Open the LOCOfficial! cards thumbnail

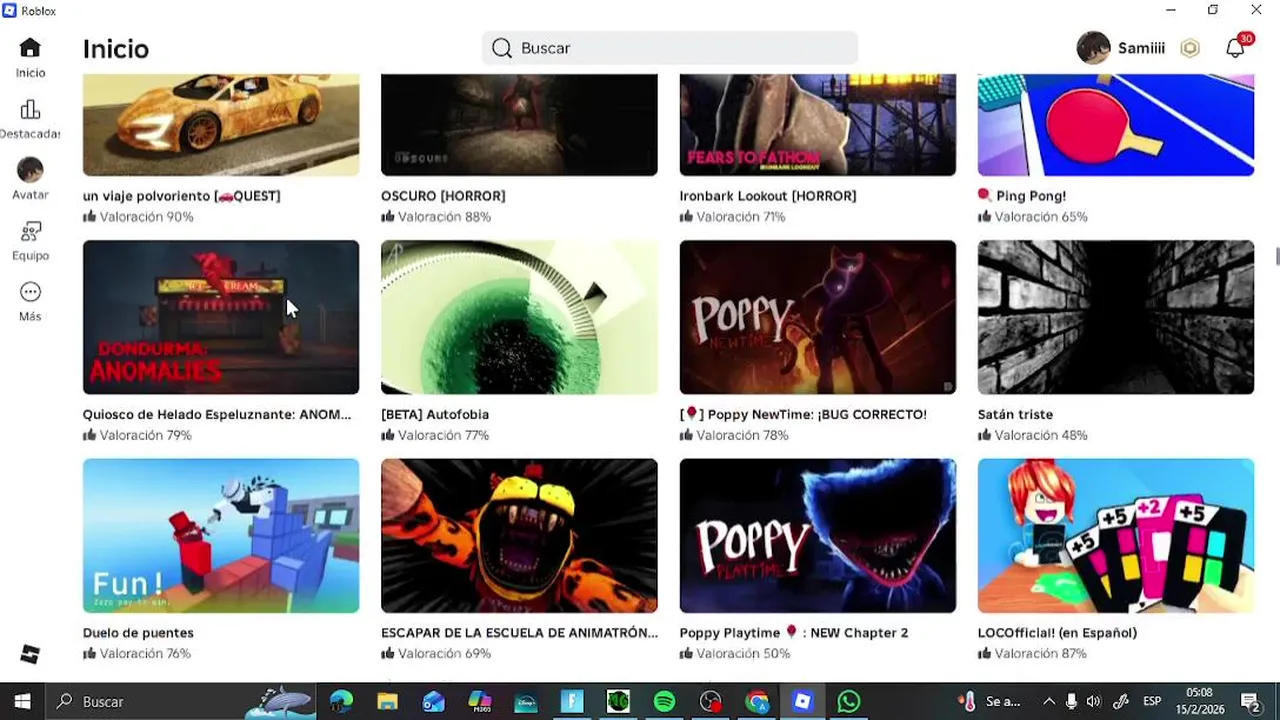pos(1116,535)
